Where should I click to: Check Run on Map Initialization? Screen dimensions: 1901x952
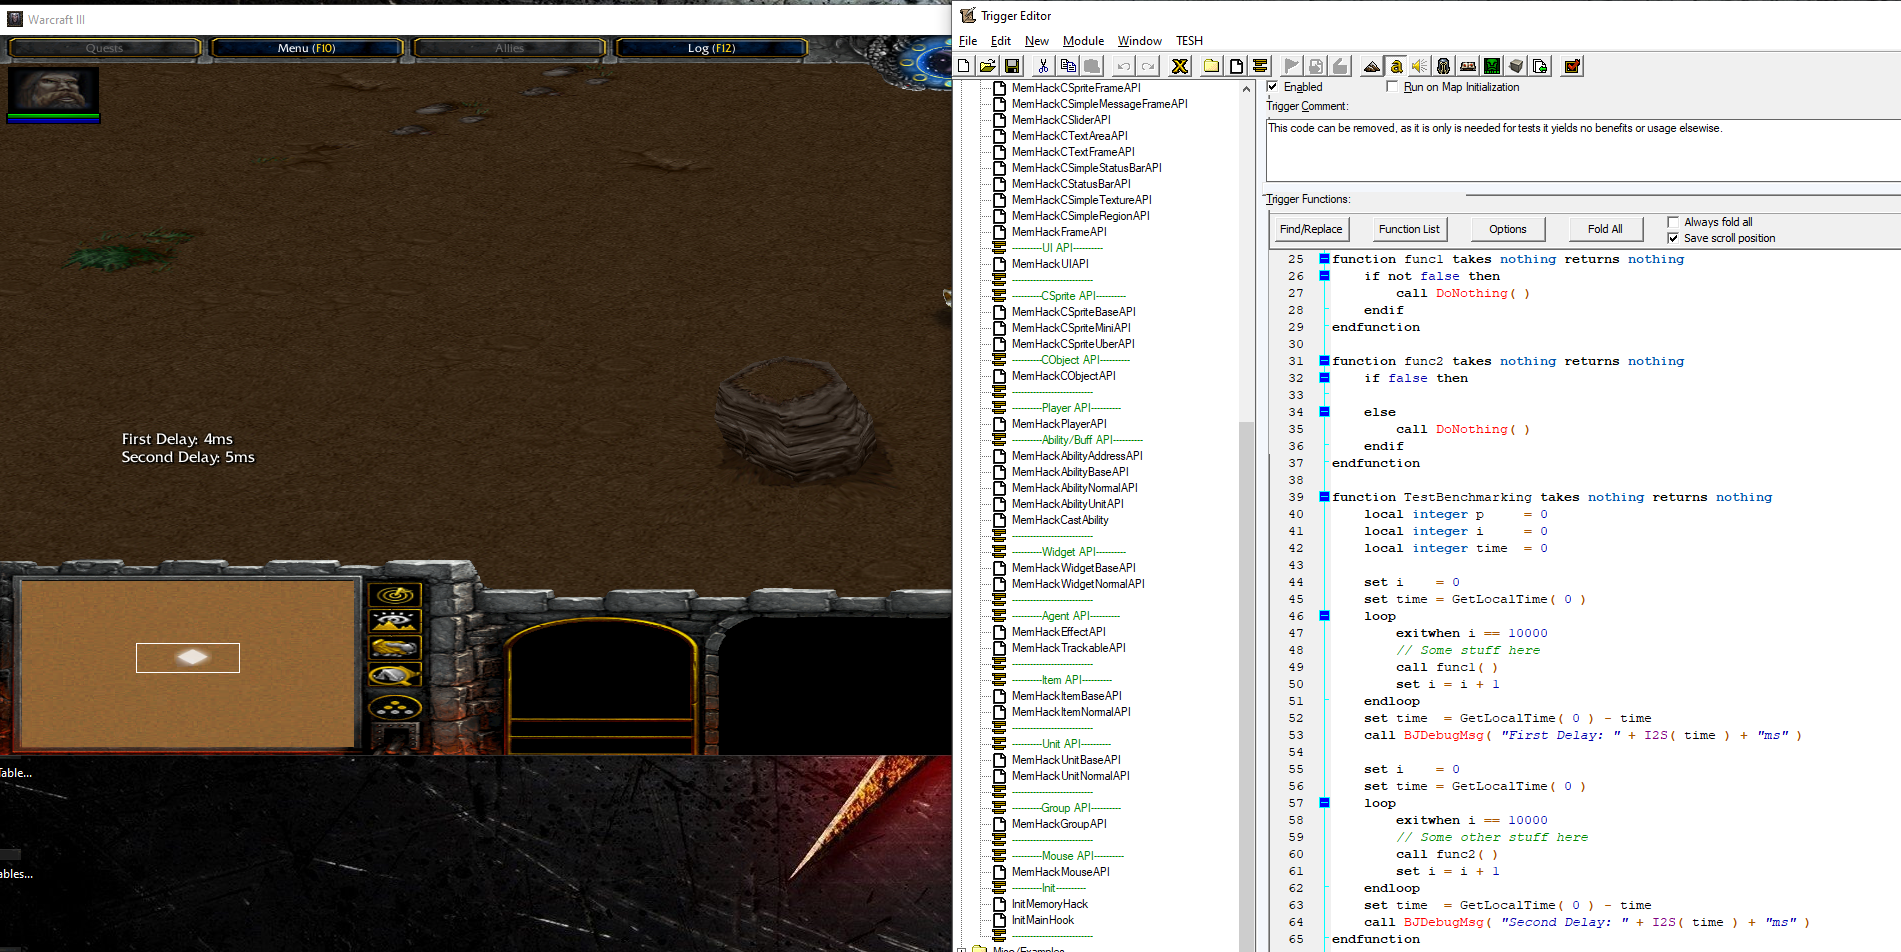[1392, 87]
